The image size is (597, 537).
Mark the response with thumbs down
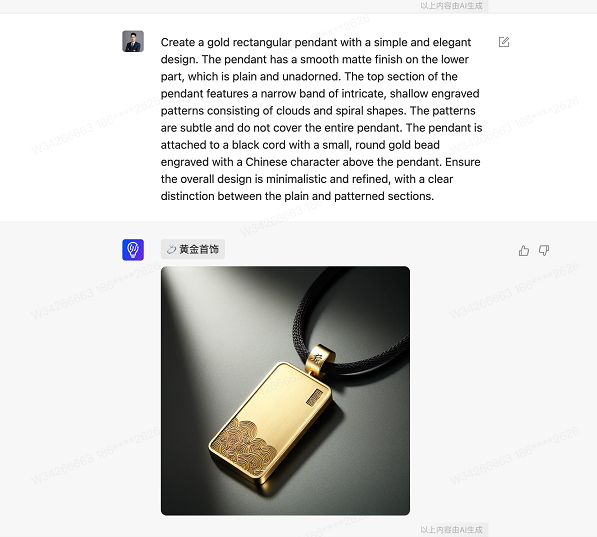click(x=544, y=250)
